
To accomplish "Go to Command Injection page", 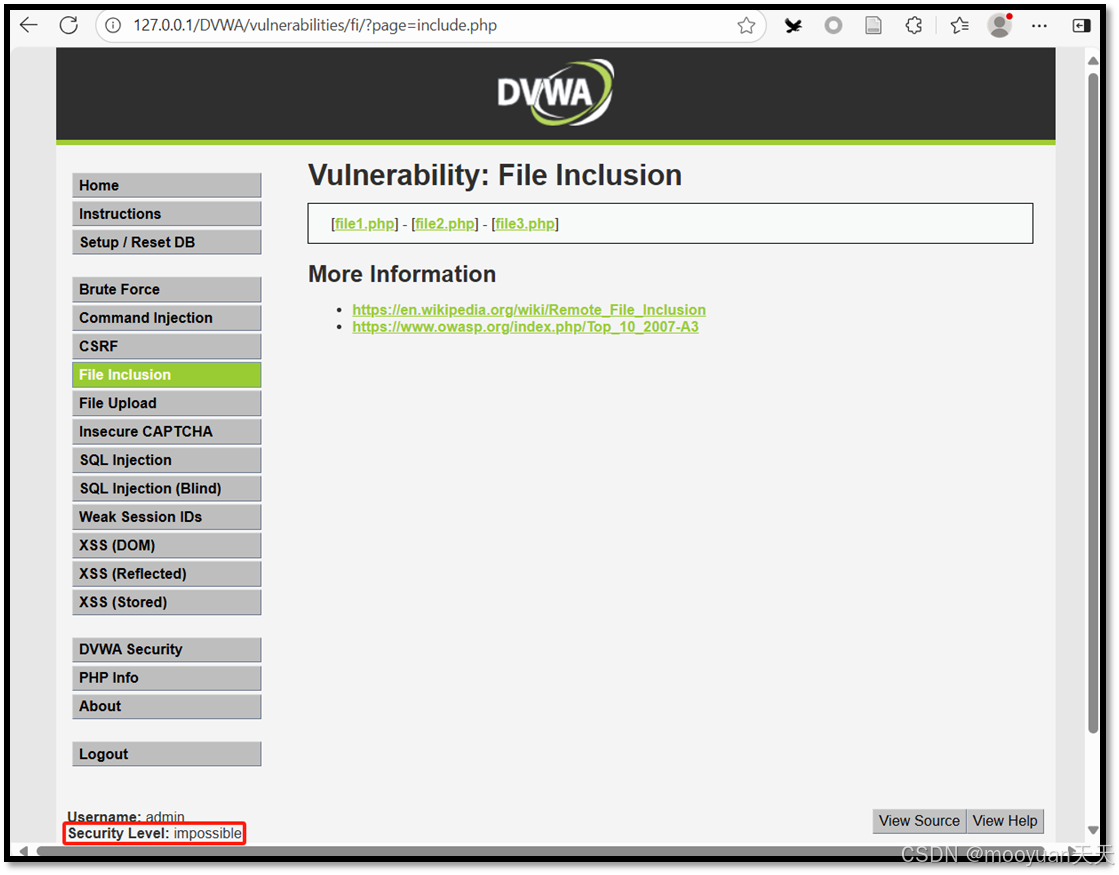I will [x=166, y=318].
